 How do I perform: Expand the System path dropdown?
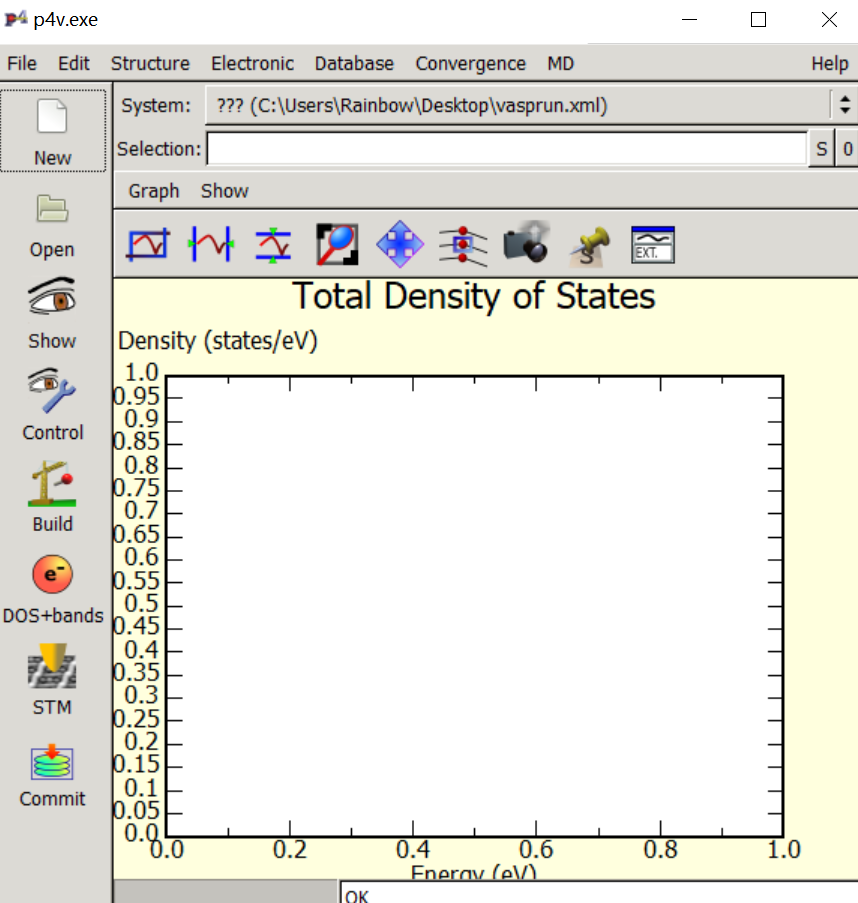tap(844, 105)
